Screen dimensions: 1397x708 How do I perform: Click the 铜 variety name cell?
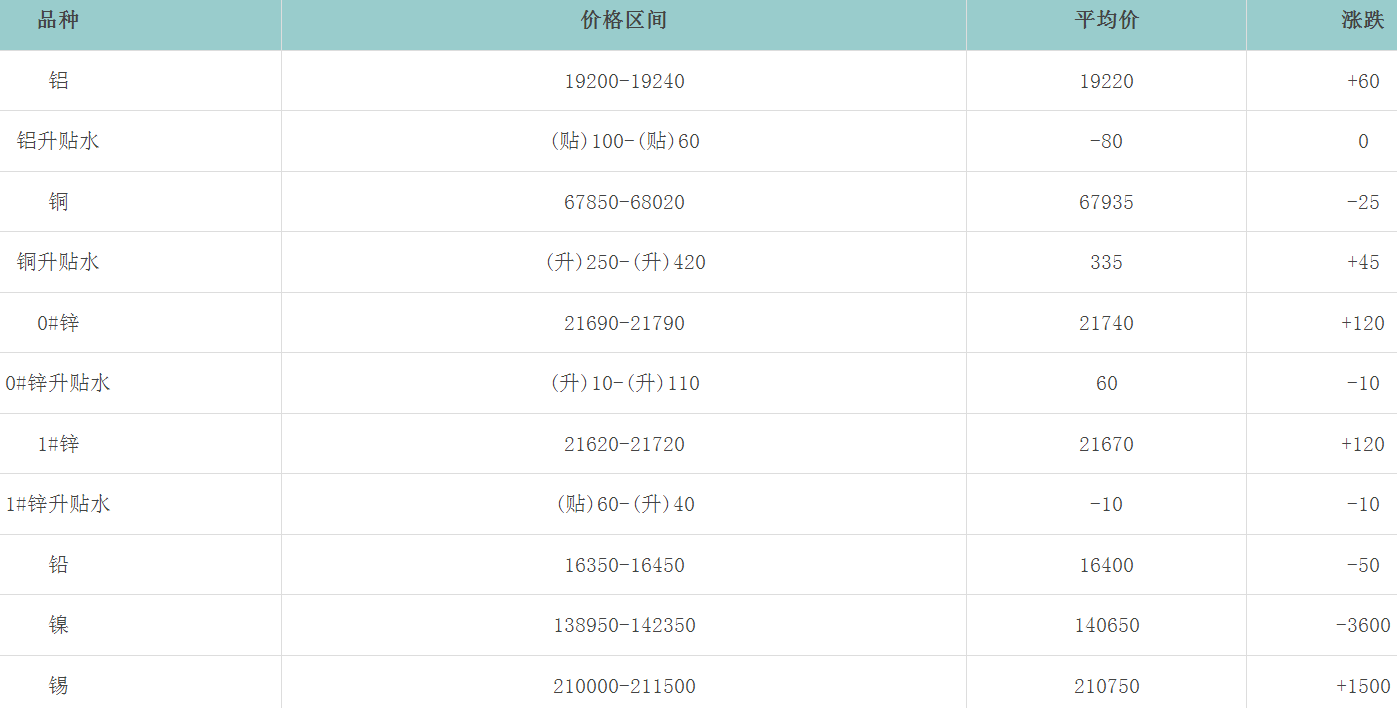click(x=59, y=202)
